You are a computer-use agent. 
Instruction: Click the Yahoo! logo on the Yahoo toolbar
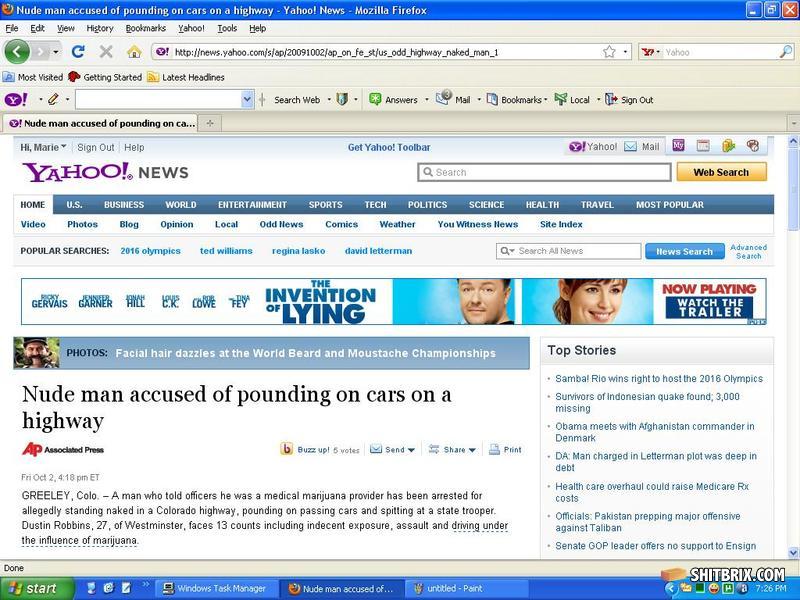pos(16,99)
